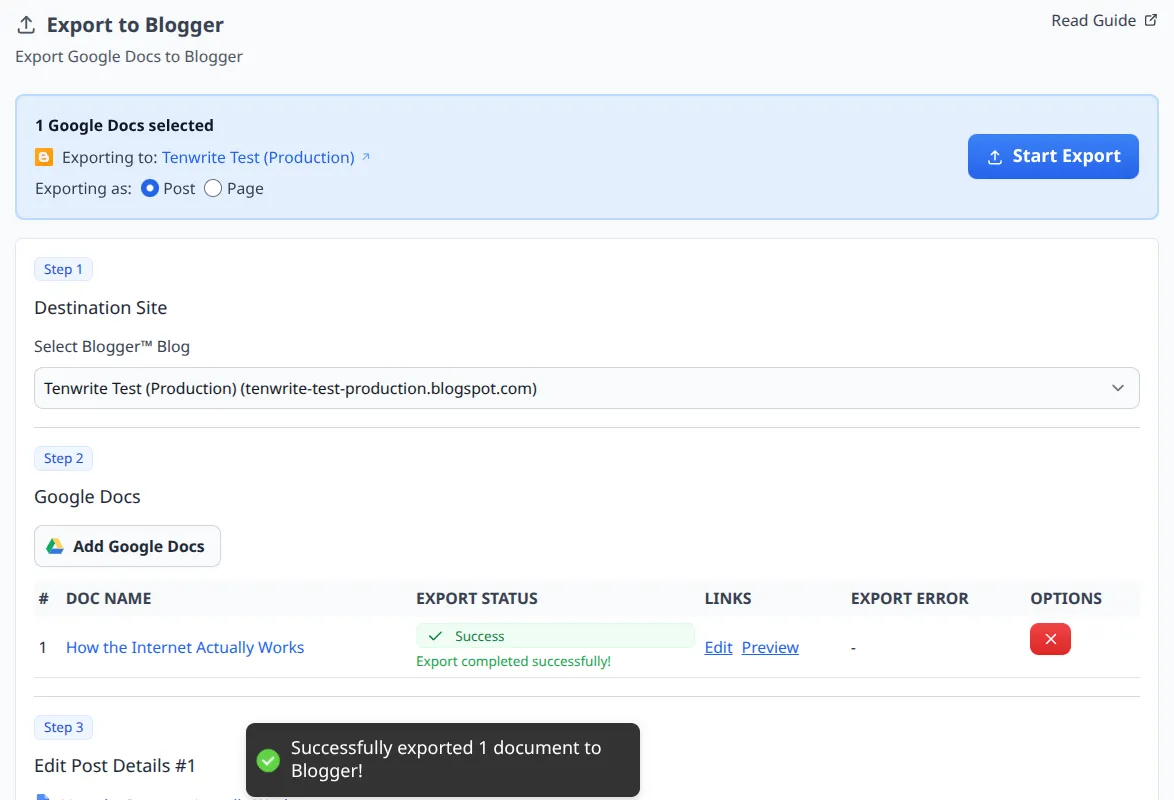Preview the exported Blogger post

(x=770, y=647)
